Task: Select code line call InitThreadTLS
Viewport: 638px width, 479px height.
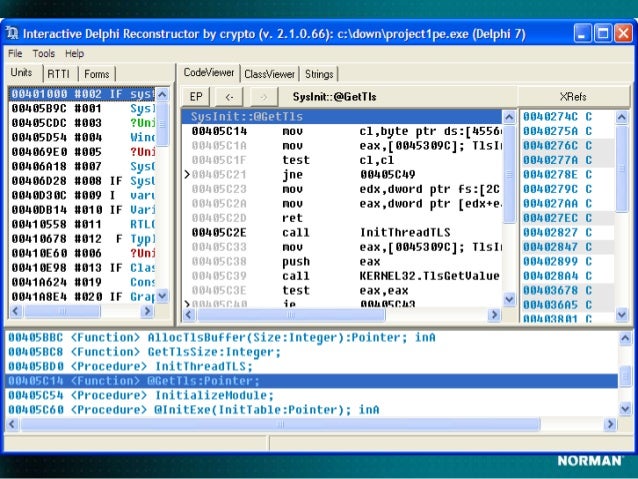Action: 342,233
